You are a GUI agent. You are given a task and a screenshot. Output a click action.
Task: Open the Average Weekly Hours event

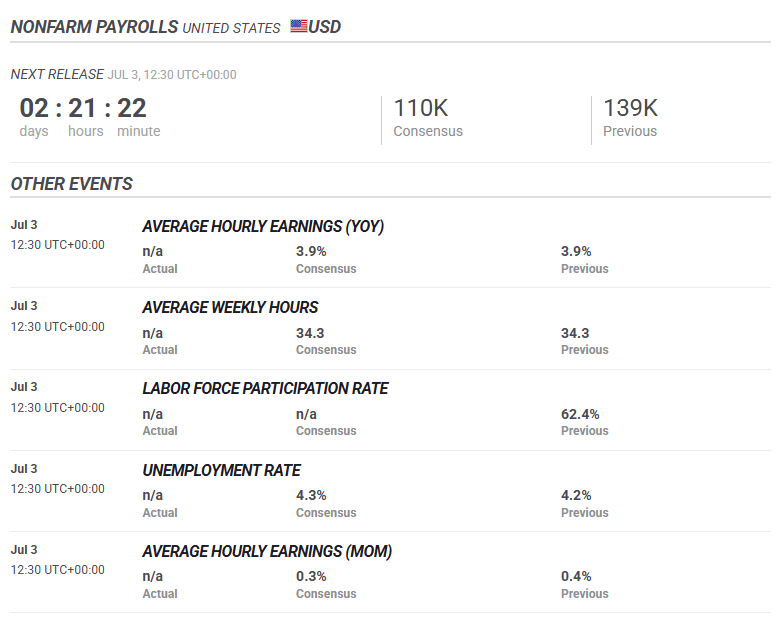(x=230, y=308)
